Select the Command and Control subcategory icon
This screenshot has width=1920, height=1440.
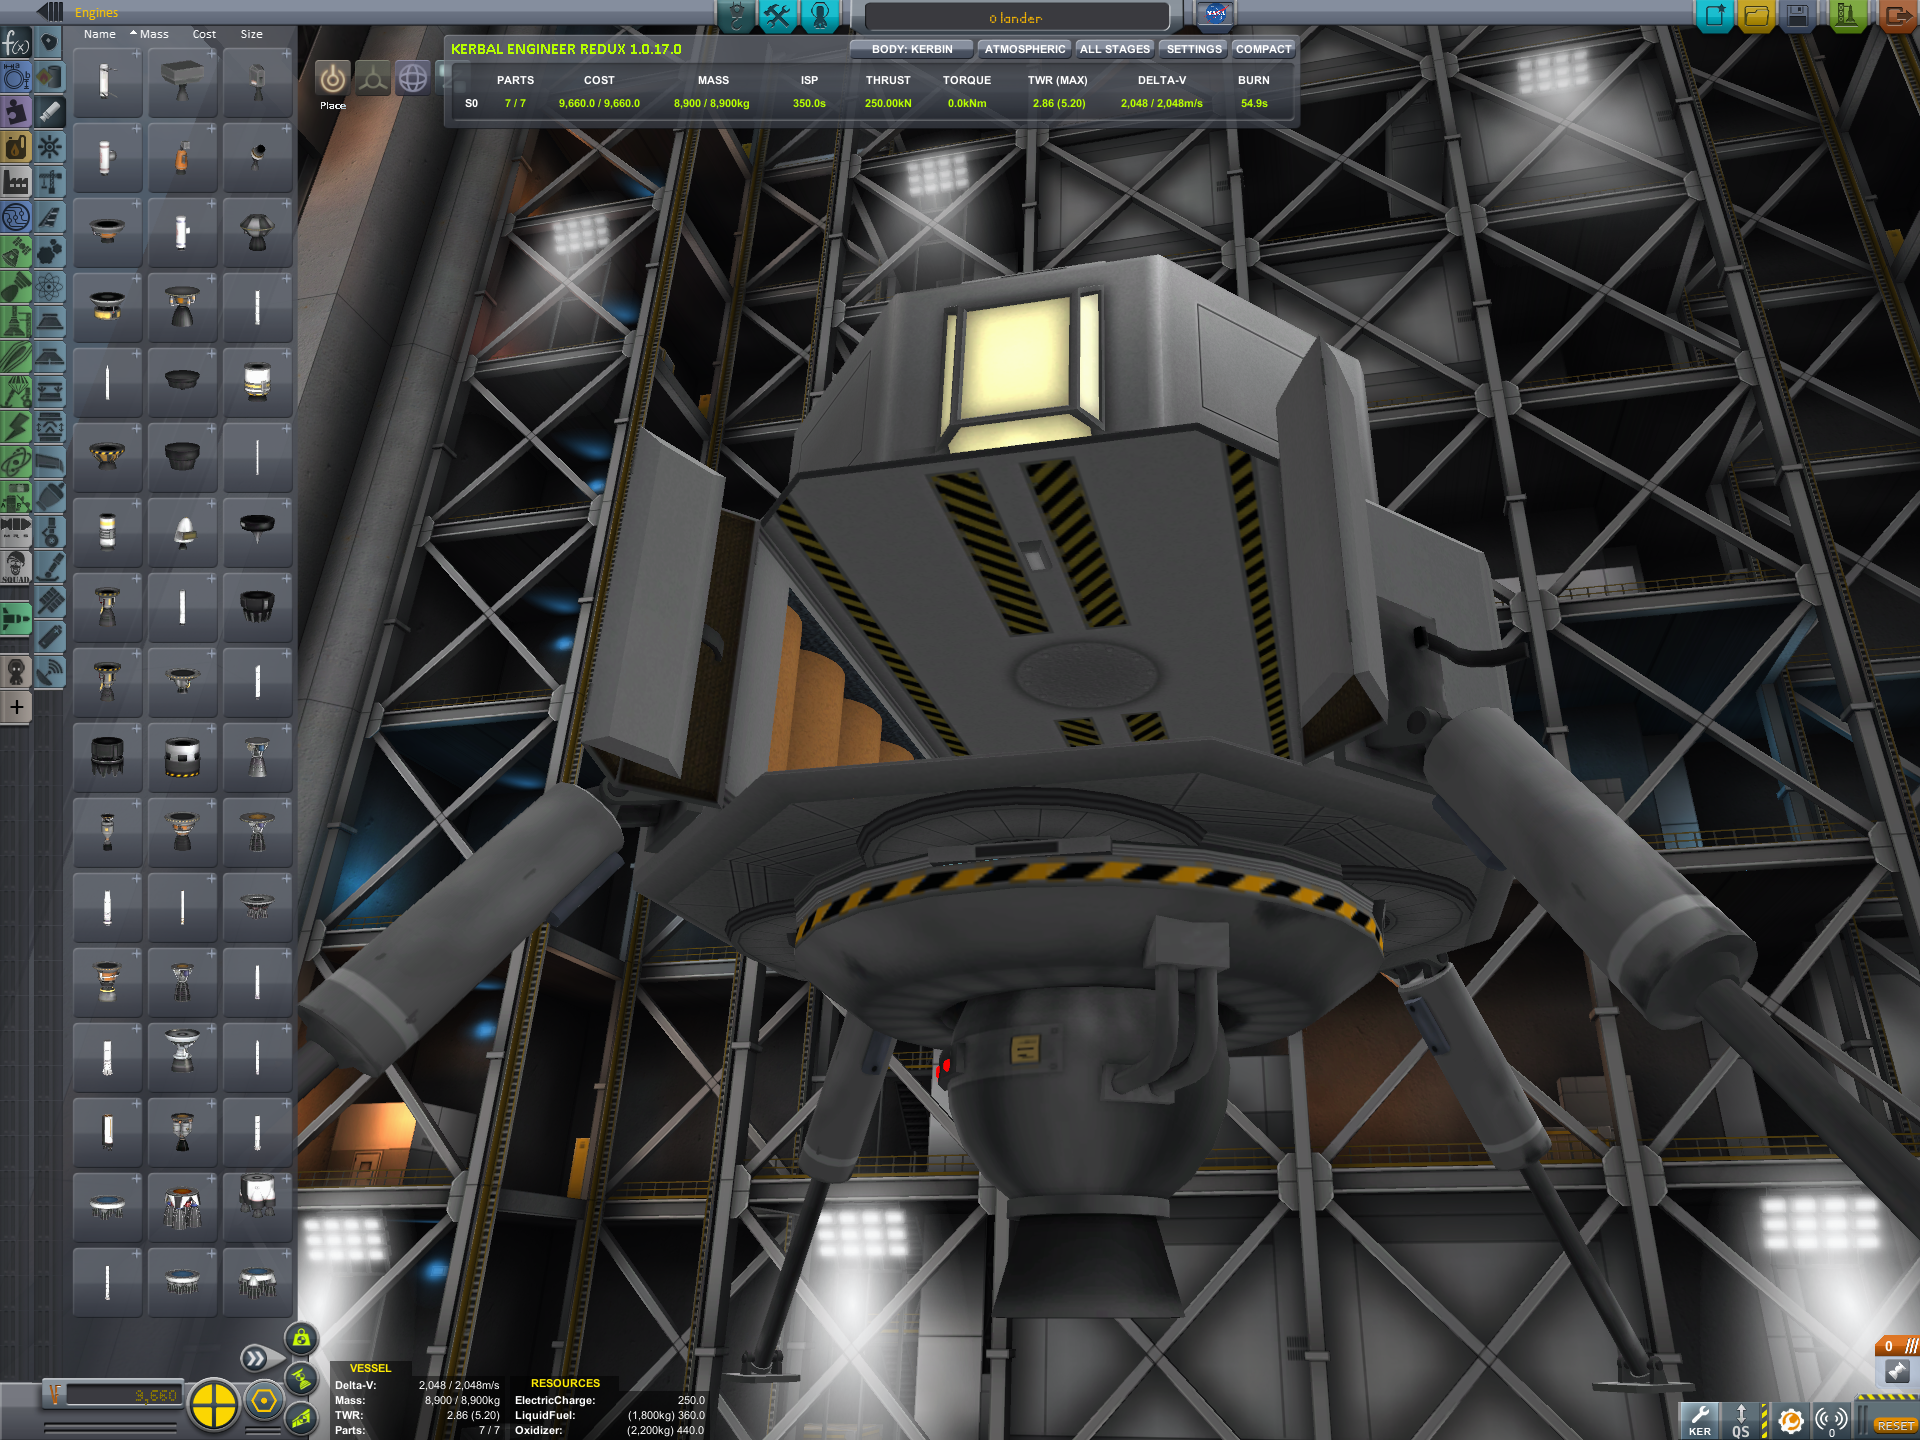50,147
